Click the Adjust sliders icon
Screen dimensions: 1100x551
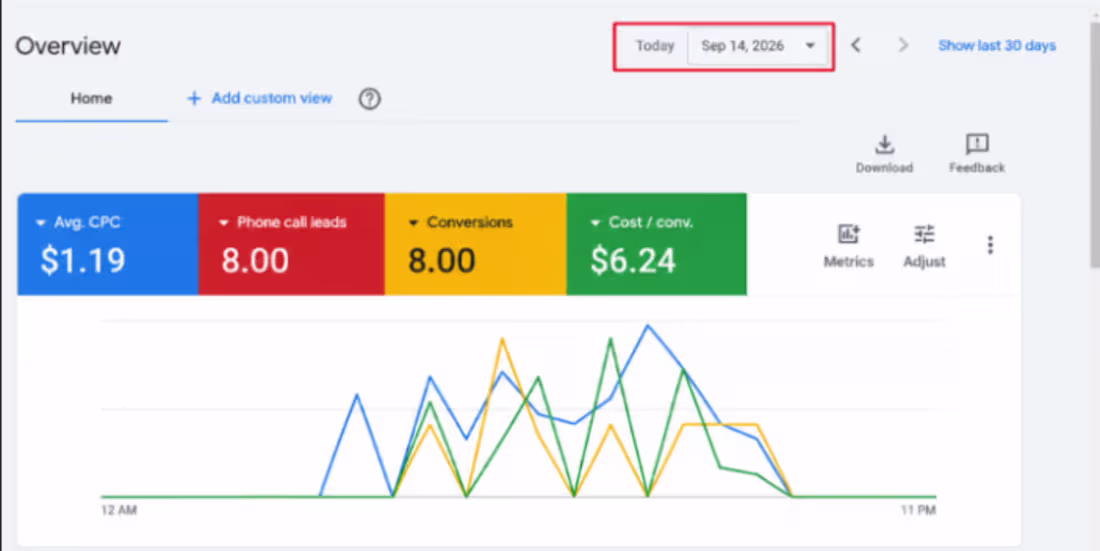coord(924,234)
